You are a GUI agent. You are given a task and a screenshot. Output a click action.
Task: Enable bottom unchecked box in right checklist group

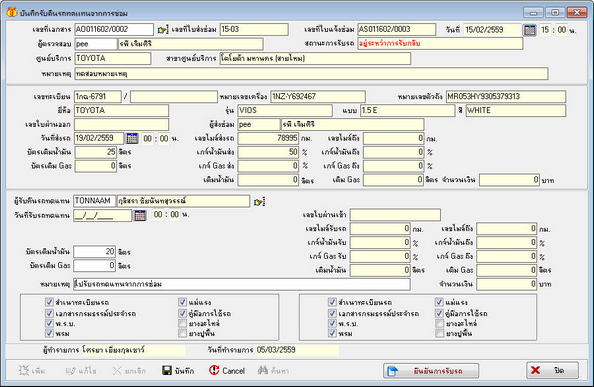439,333
